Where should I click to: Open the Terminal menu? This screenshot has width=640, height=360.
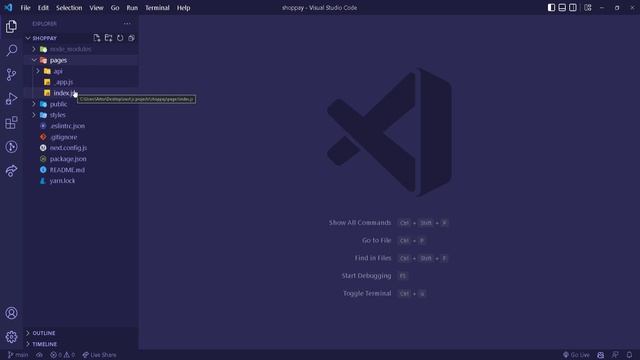coord(157,8)
